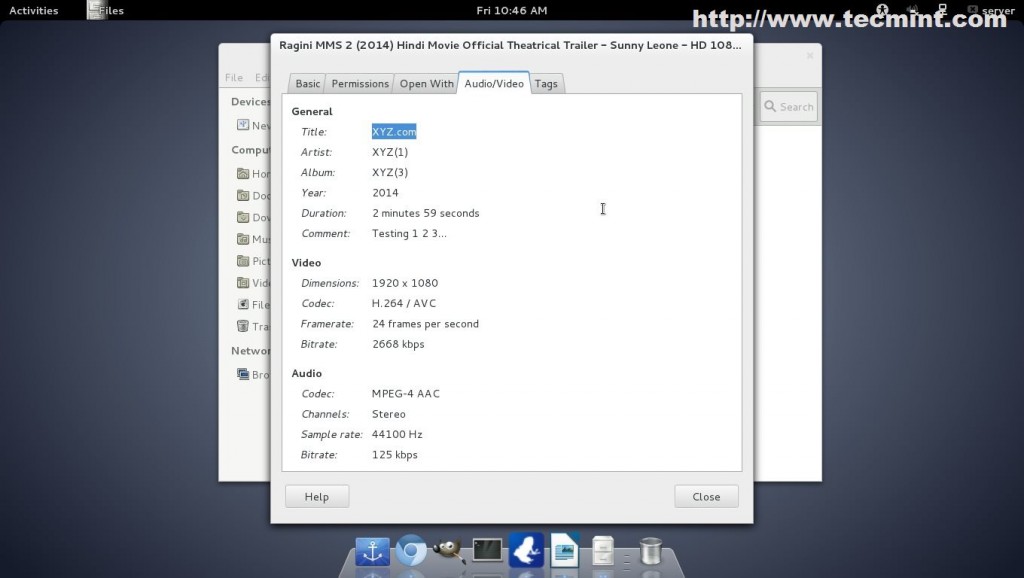Click the Help button

(317, 496)
